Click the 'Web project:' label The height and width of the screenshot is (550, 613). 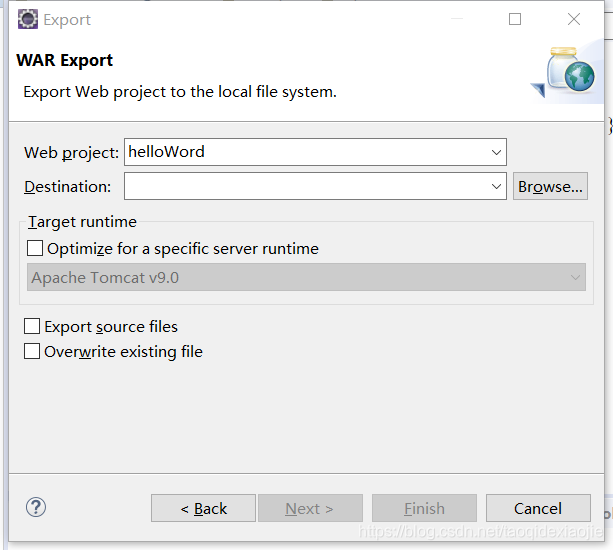pyautogui.click(x=71, y=152)
